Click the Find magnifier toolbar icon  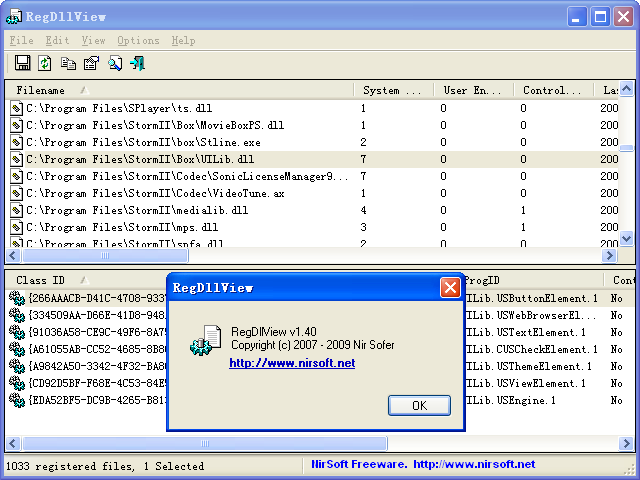coord(115,64)
